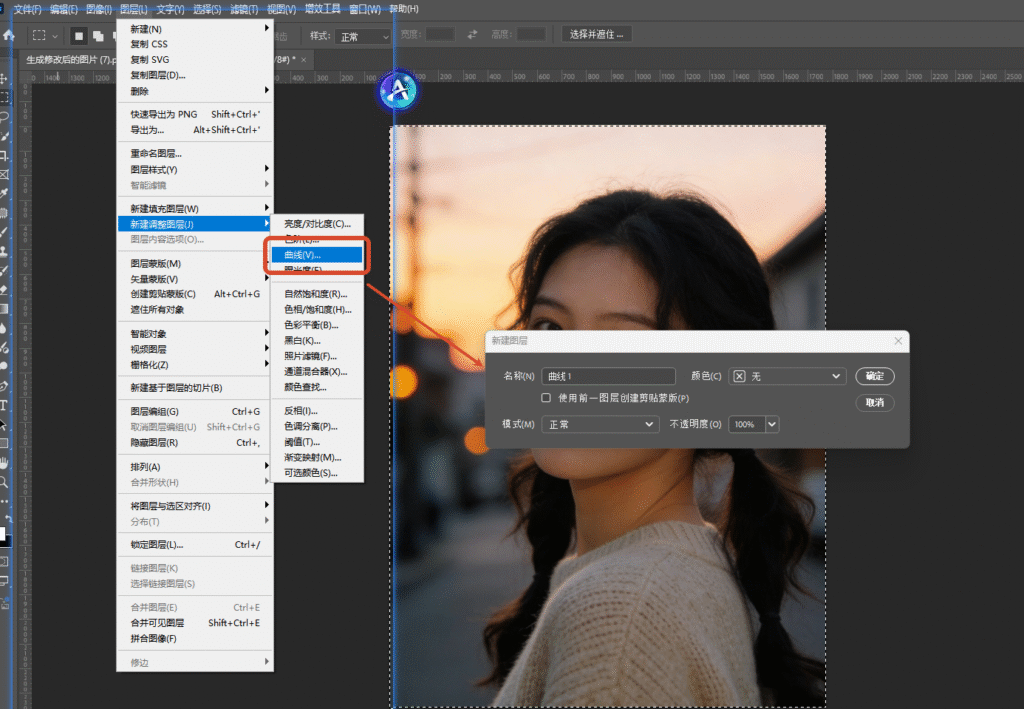This screenshot has width=1024, height=709.
Task: Select the Horizontal Type tool
Action: click(x=5, y=405)
